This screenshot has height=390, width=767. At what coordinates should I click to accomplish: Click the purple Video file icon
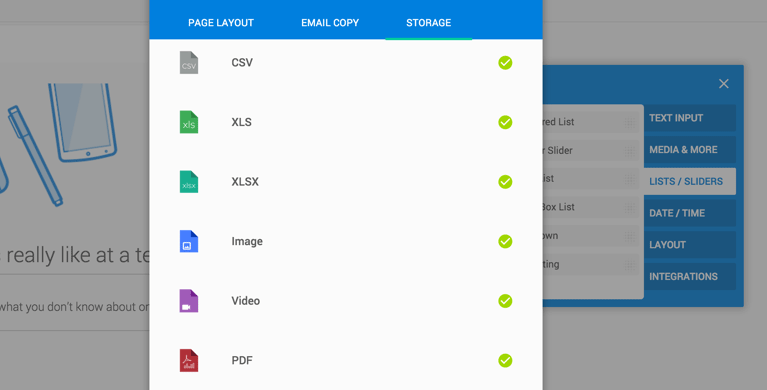tap(189, 301)
